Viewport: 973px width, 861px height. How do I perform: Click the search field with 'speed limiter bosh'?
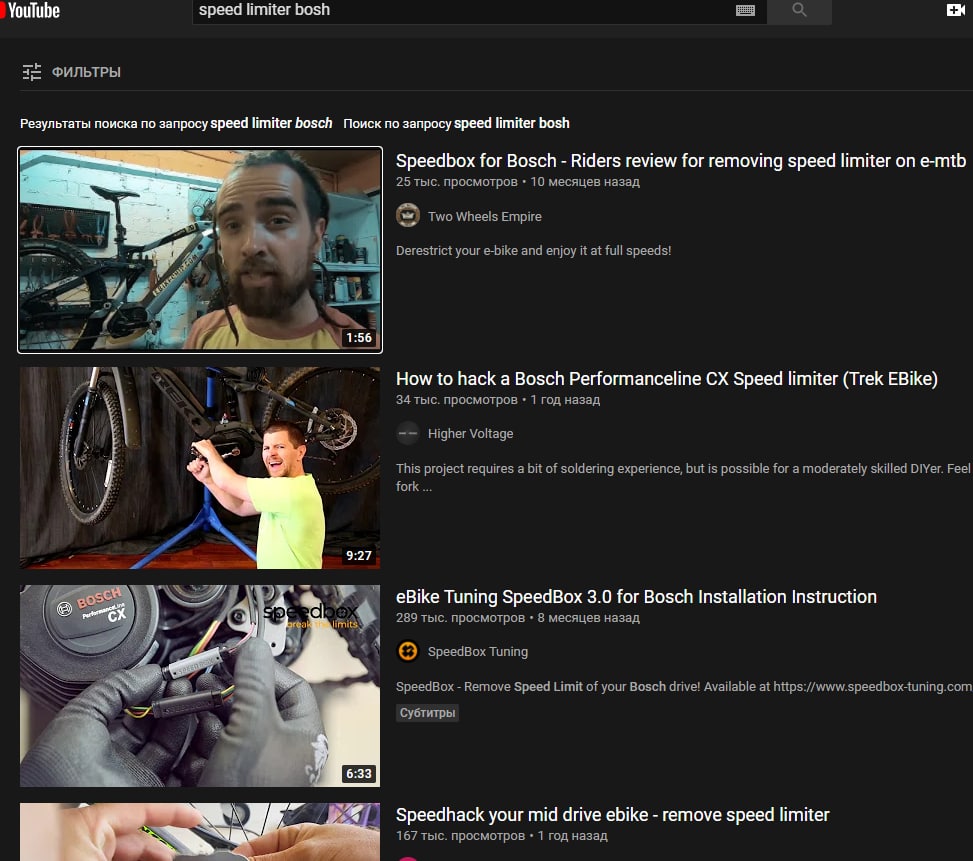tap(479, 11)
